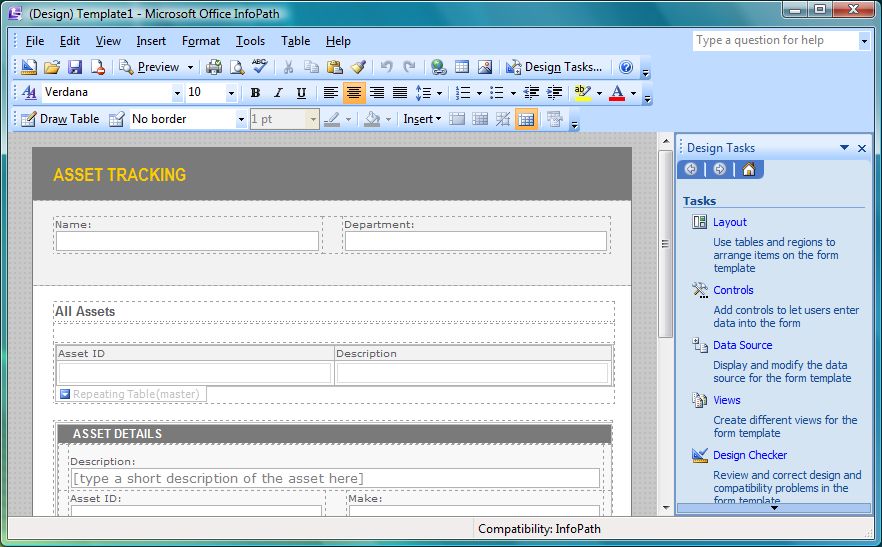Go back in Design Tasks pane
882x547 pixels.
pos(691,169)
